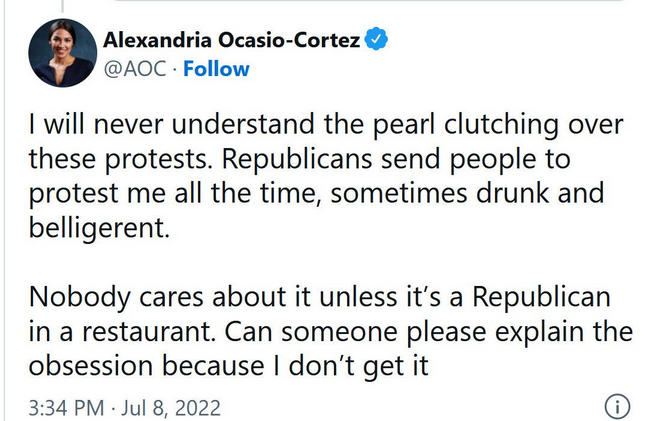This screenshot has width=656, height=421.
Task: Click the Twitter info circle icon
Action: (617, 407)
